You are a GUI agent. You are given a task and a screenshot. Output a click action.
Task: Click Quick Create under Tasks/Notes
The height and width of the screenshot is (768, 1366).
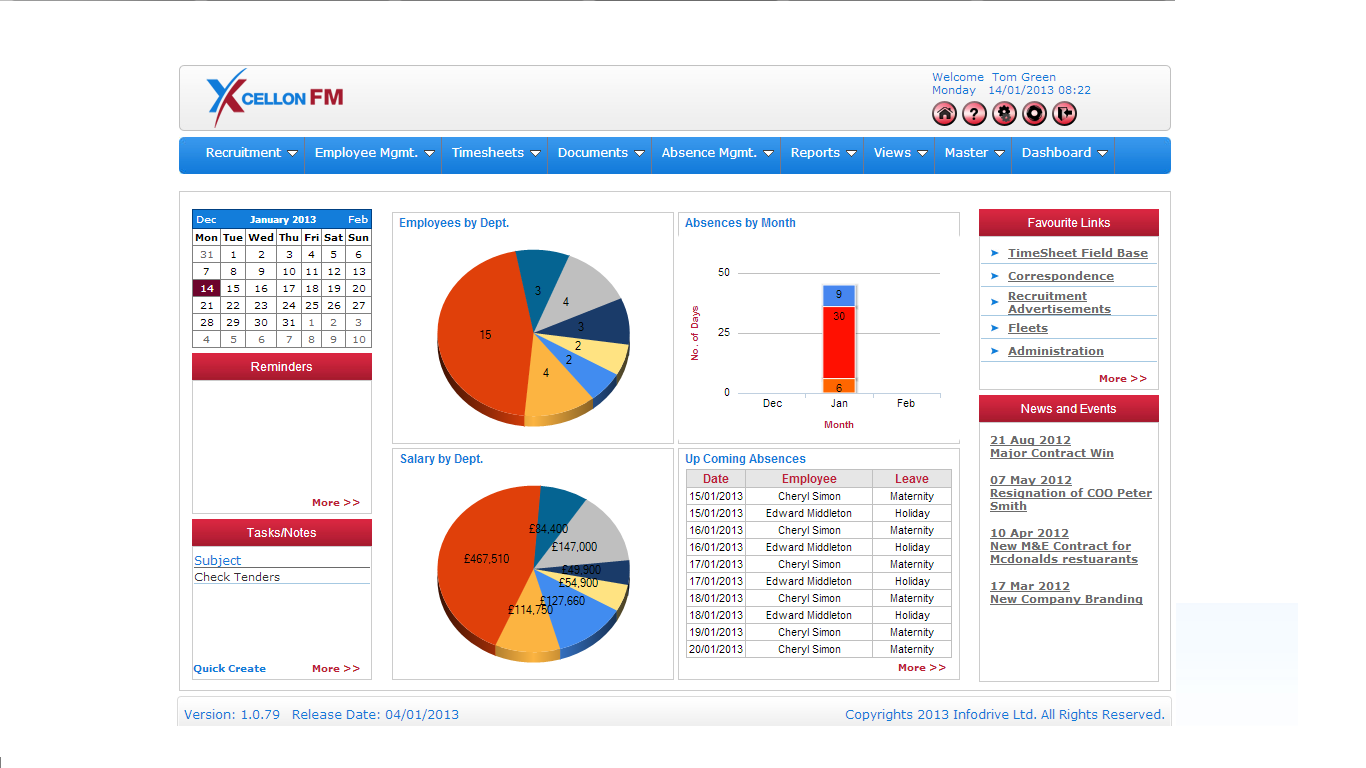229,668
